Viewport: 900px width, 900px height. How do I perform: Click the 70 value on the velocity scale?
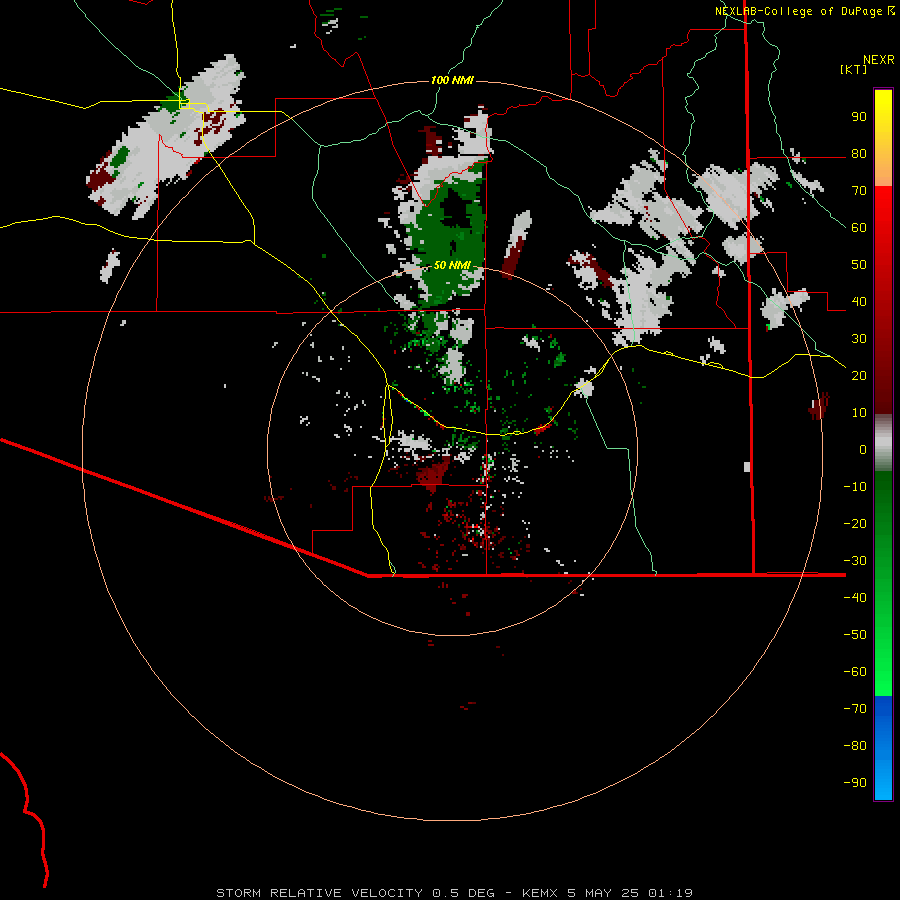pyautogui.click(x=859, y=191)
